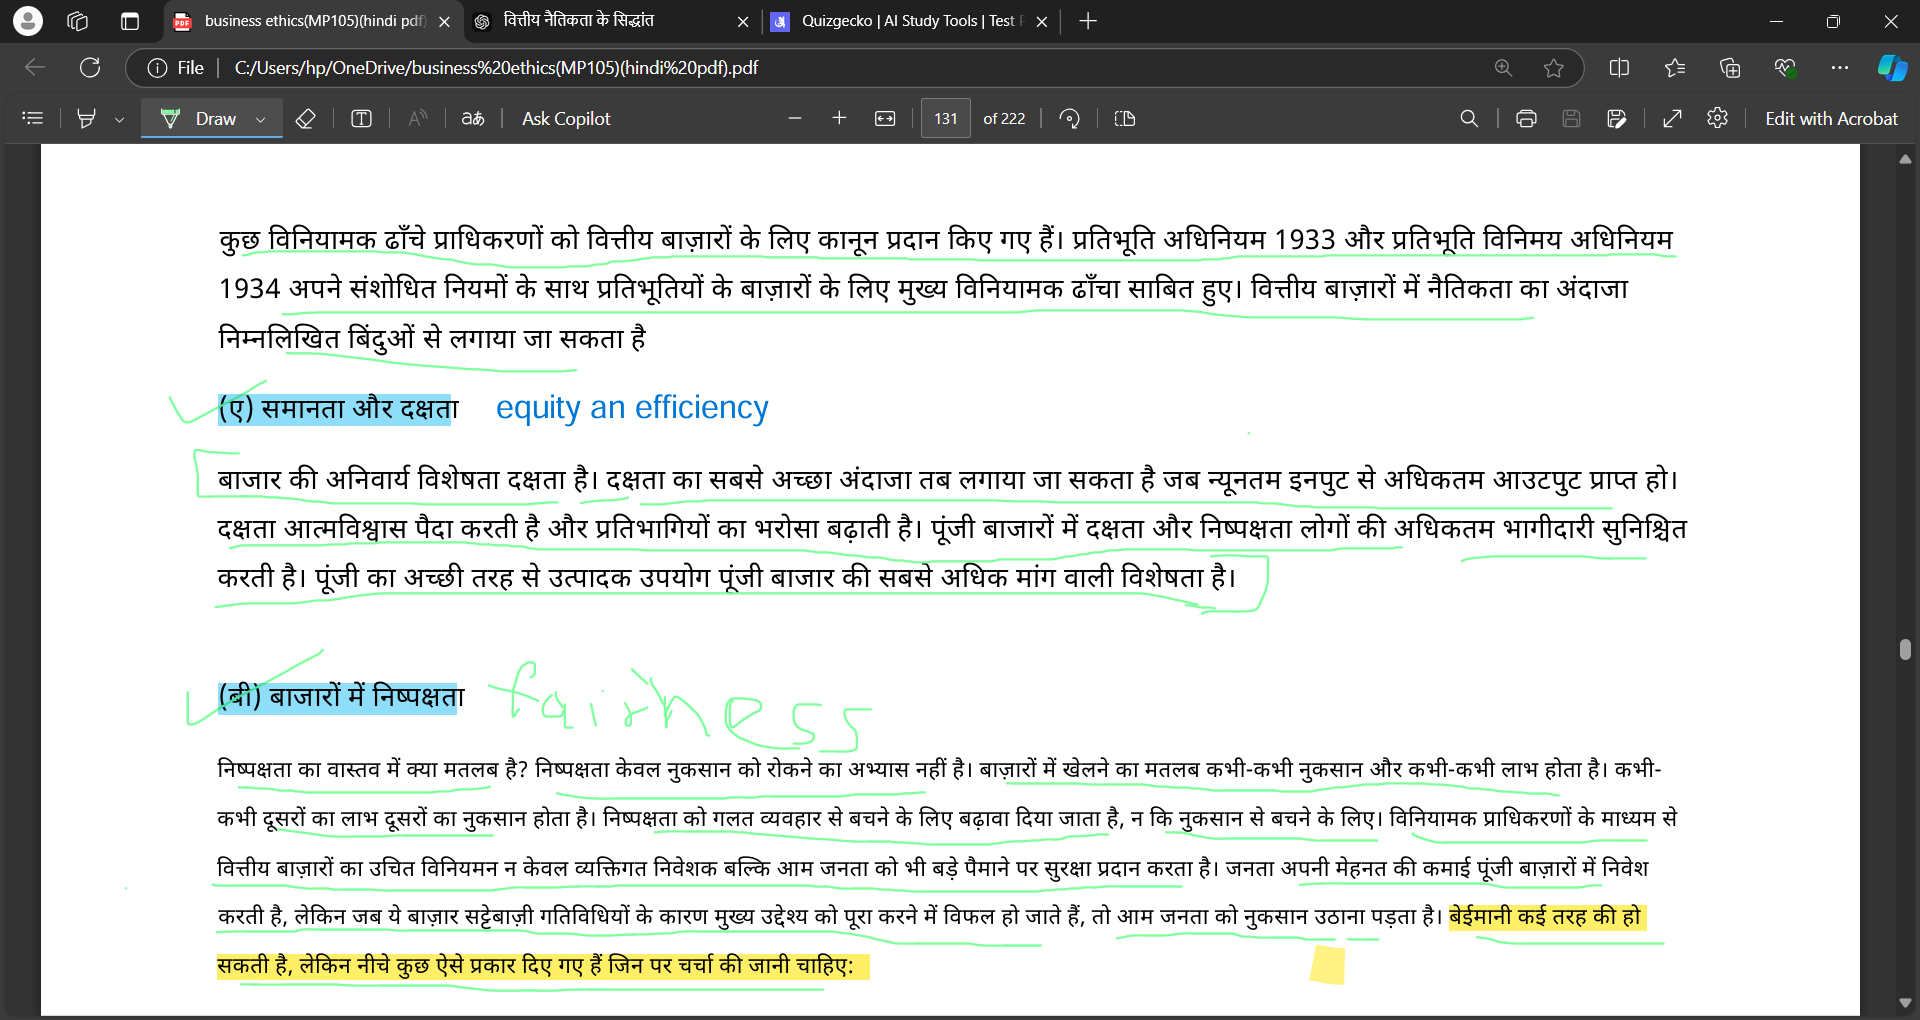1920x1020 pixels.
Task: Open Browser essentials heart icon
Action: pos(1785,68)
